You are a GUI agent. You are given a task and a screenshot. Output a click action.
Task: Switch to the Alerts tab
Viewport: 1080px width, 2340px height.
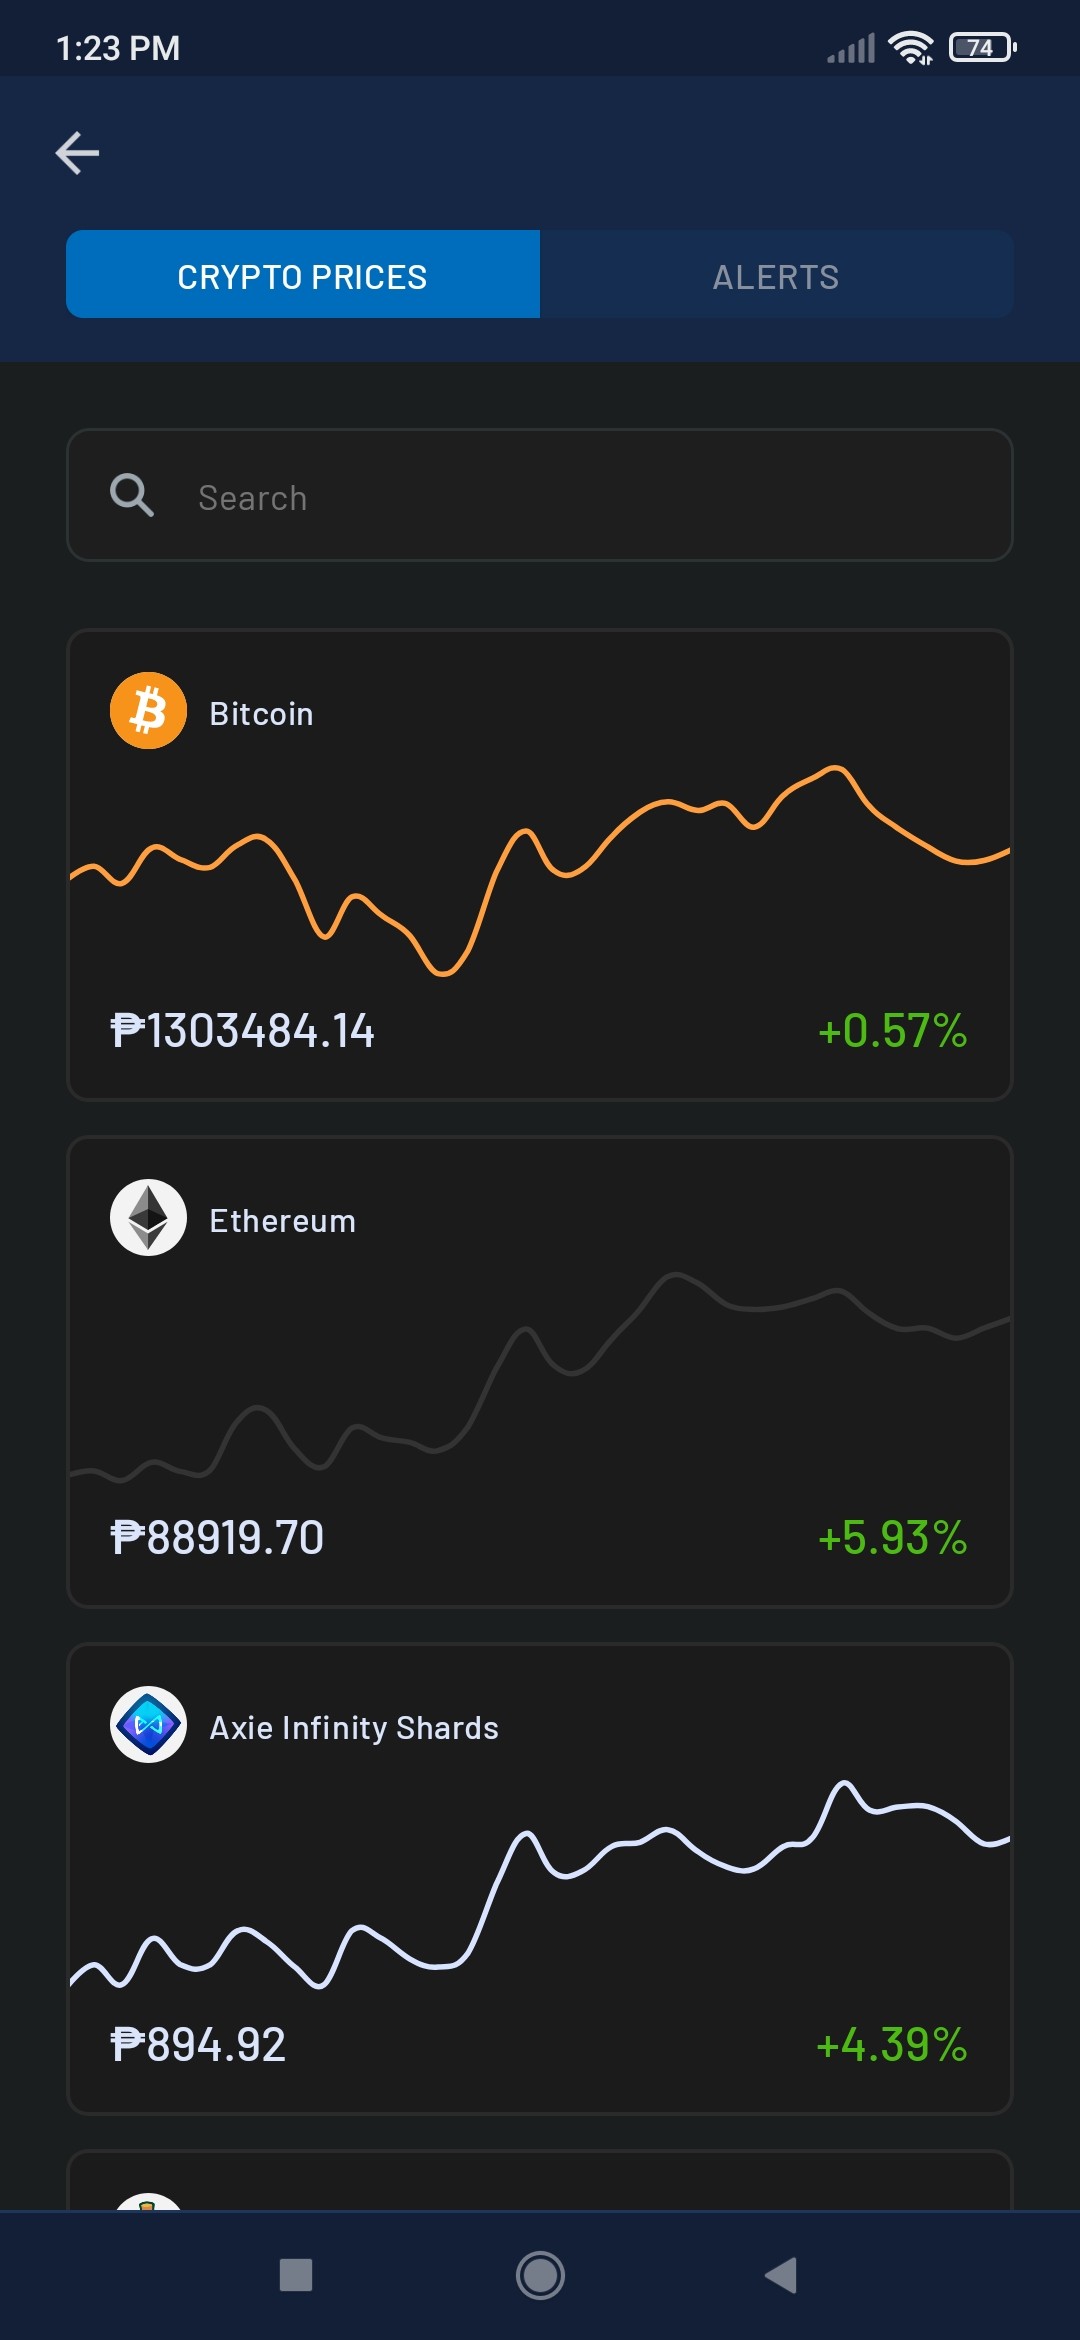[x=777, y=275]
